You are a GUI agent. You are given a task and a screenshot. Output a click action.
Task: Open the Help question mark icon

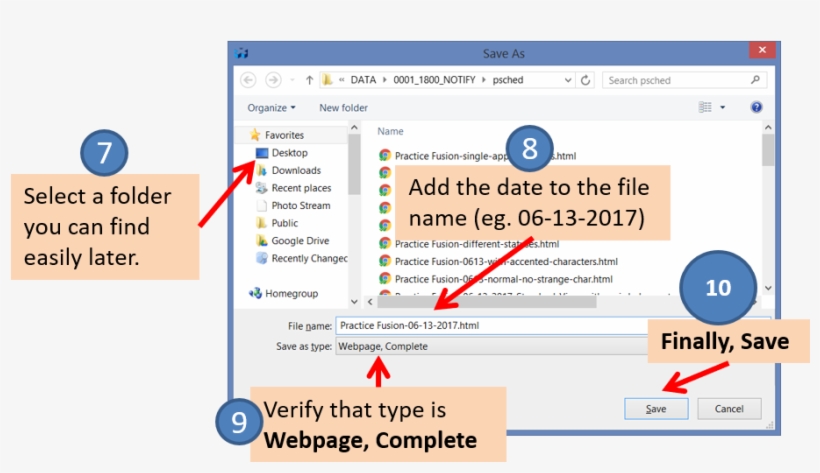(x=756, y=107)
